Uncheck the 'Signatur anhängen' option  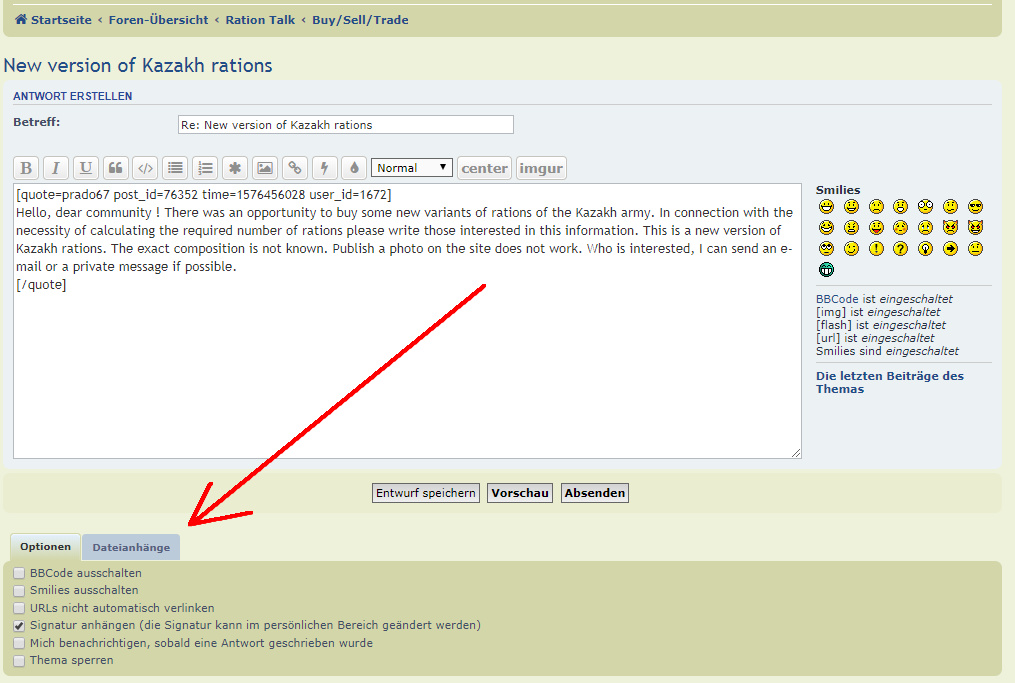coord(19,626)
